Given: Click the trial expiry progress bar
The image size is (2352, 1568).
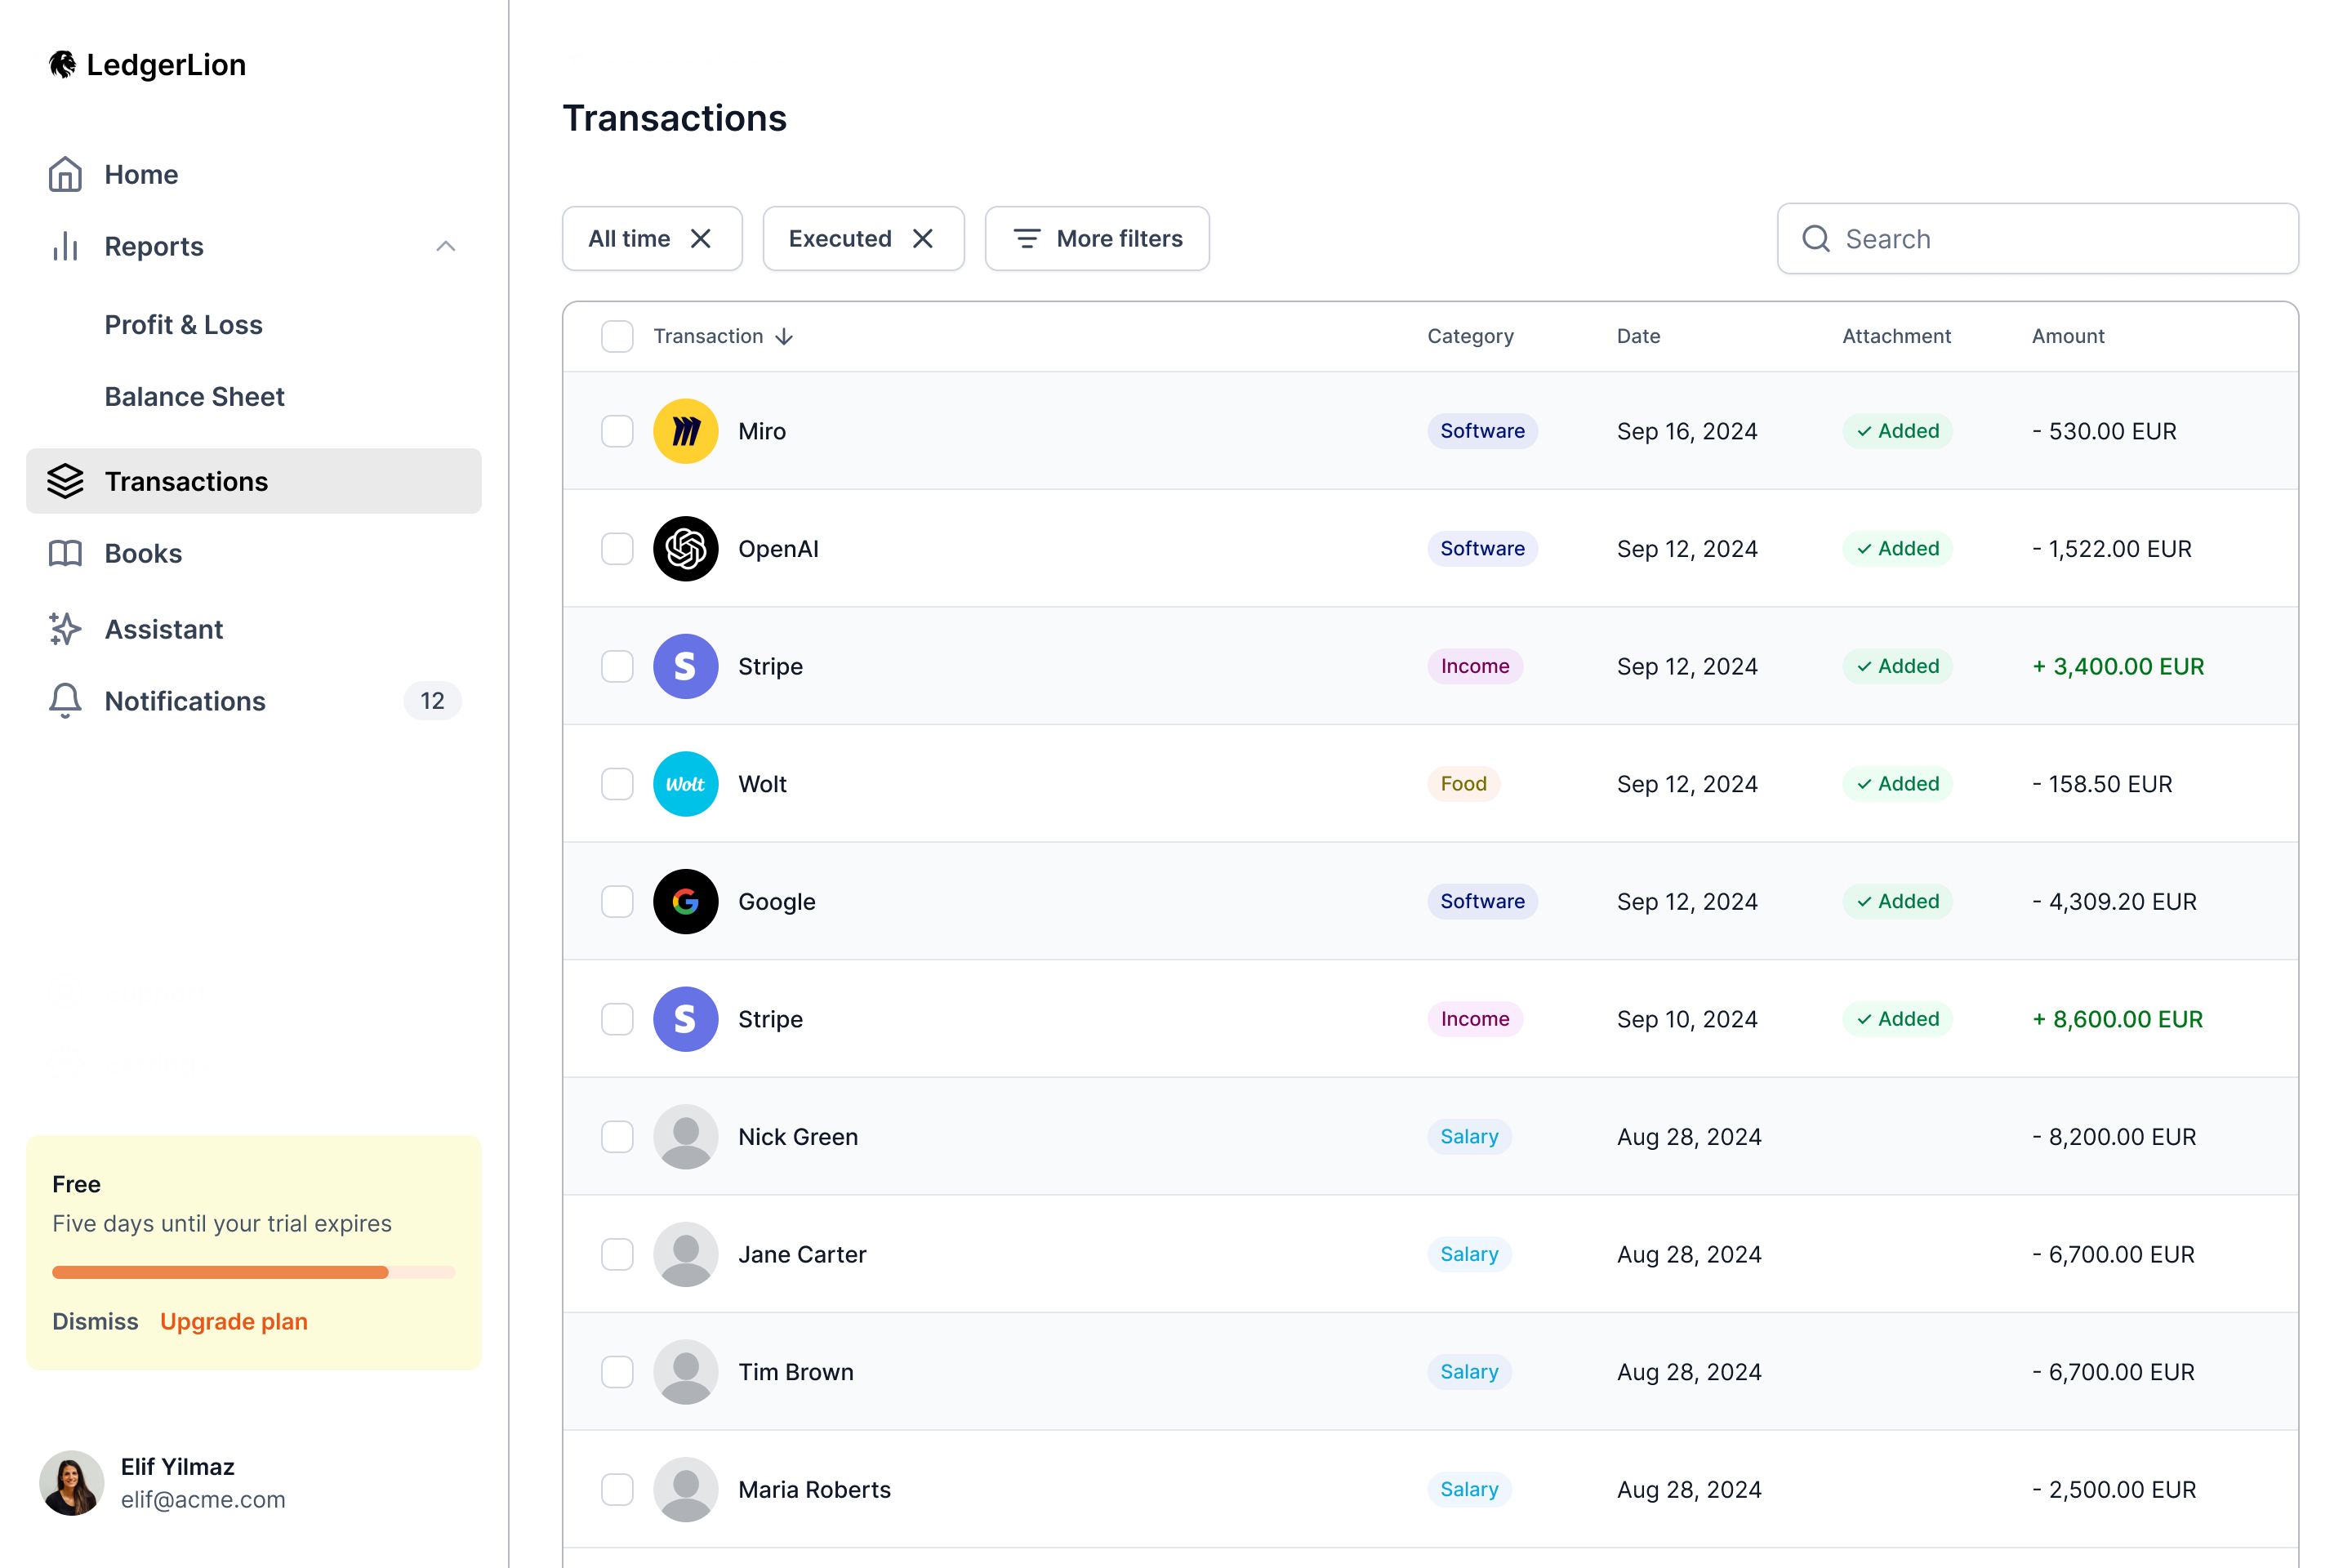Looking at the screenshot, I should (x=253, y=1272).
